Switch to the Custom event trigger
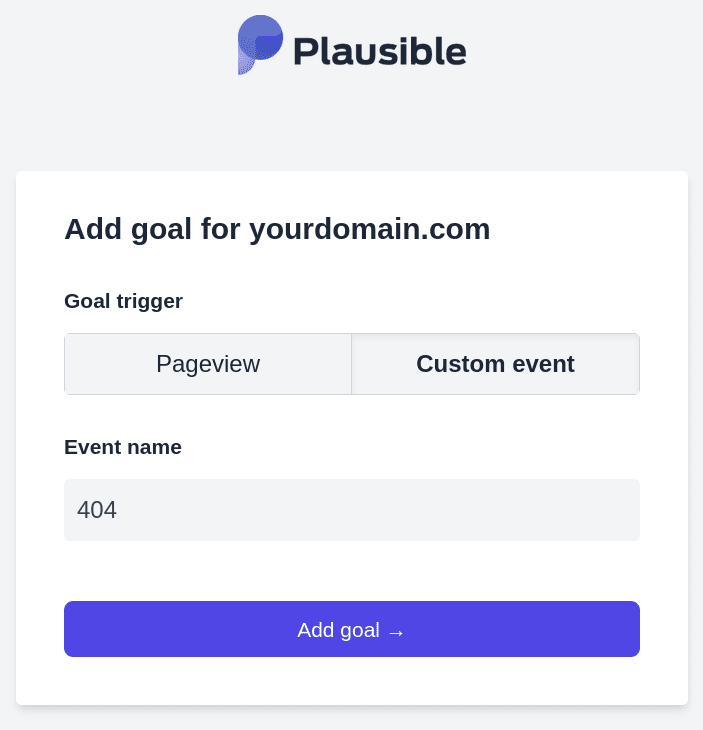The image size is (703, 730). (x=495, y=364)
